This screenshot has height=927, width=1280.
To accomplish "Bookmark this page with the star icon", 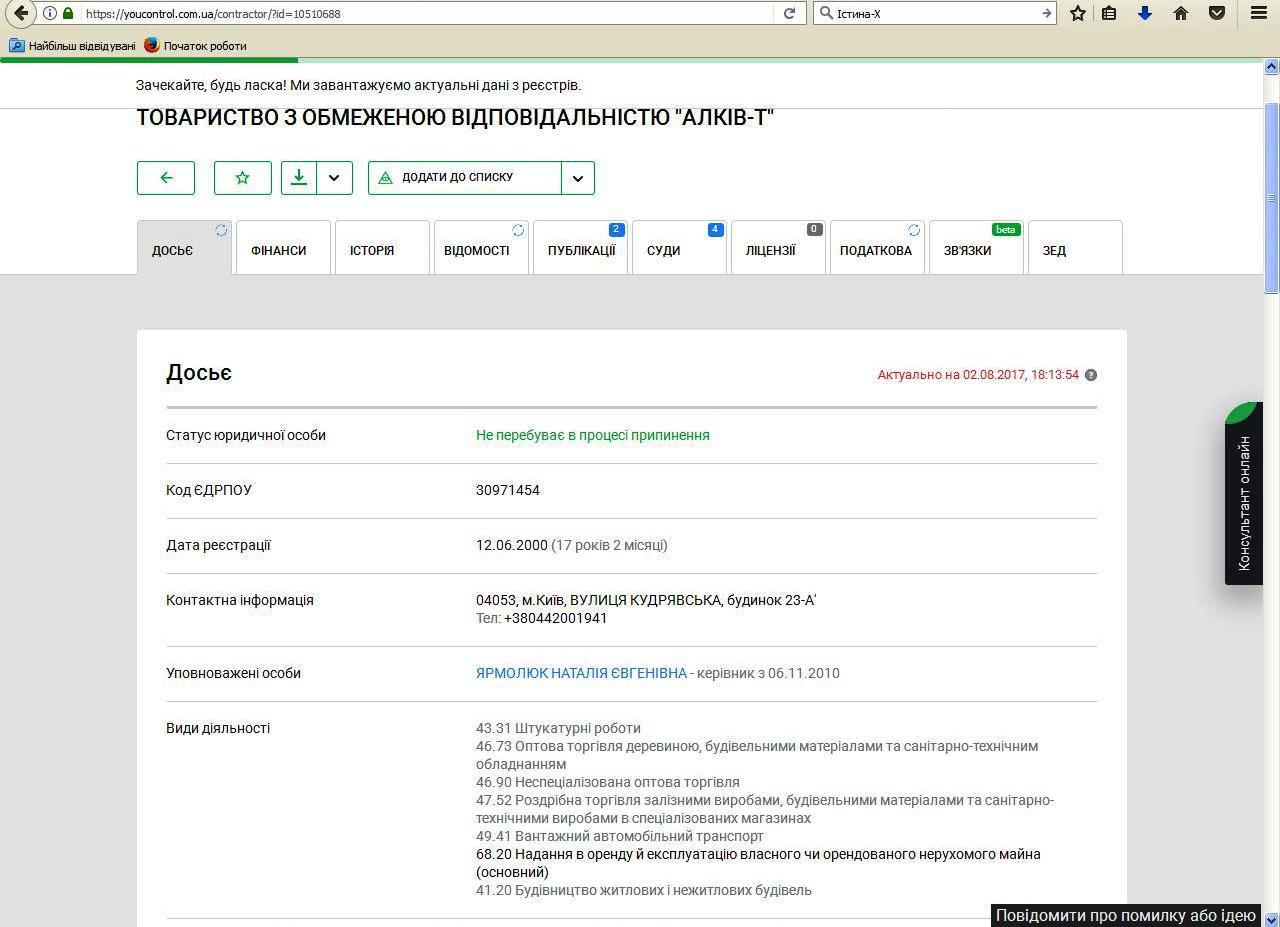I will coord(1077,14).
